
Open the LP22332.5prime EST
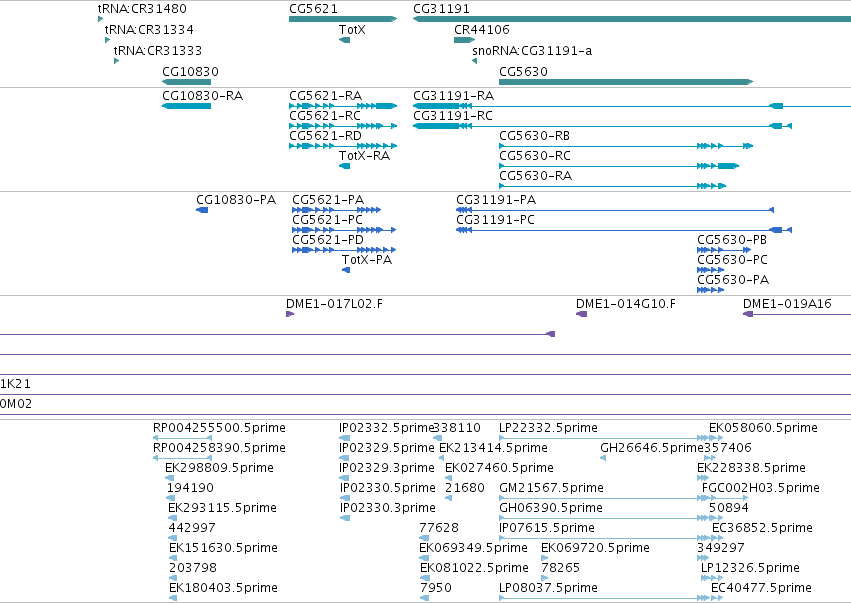(x=611, y=438)
